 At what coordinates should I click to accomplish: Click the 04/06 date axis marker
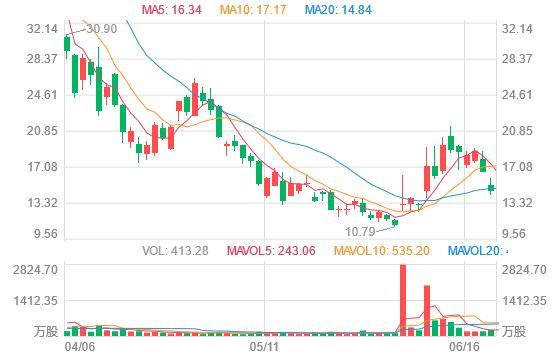tap(80, 346)
